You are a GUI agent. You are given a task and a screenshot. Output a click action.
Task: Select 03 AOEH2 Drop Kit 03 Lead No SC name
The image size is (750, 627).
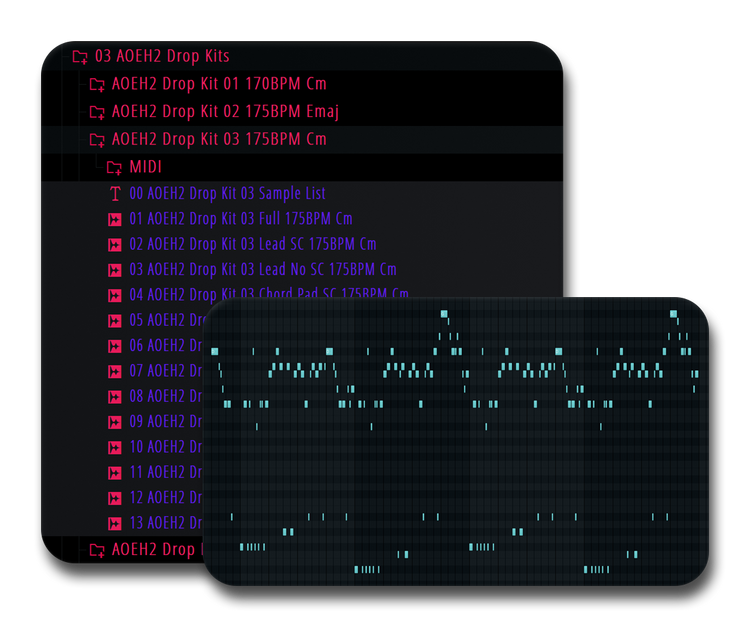[262, 269]
